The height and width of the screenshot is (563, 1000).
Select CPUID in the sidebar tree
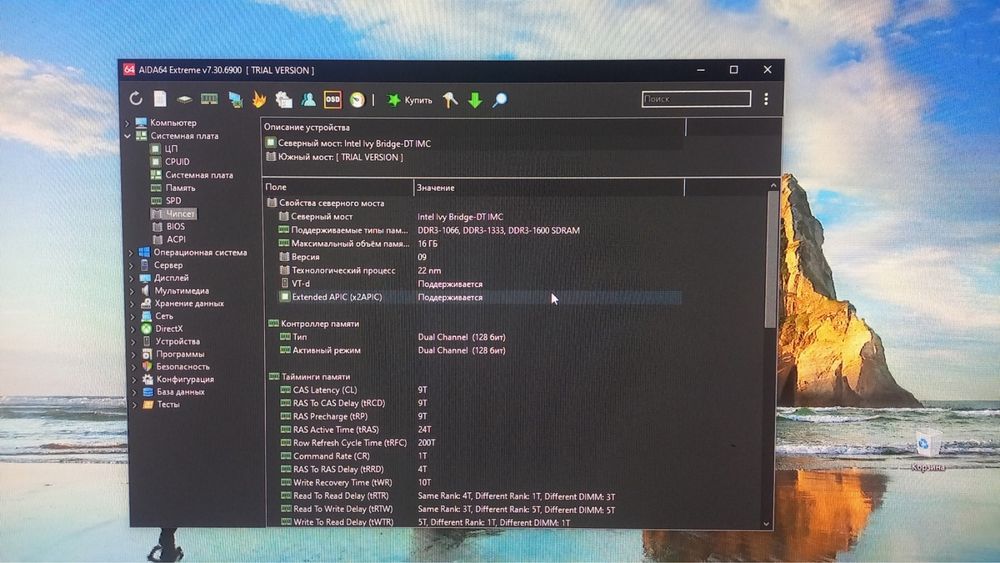click(170, 162)
